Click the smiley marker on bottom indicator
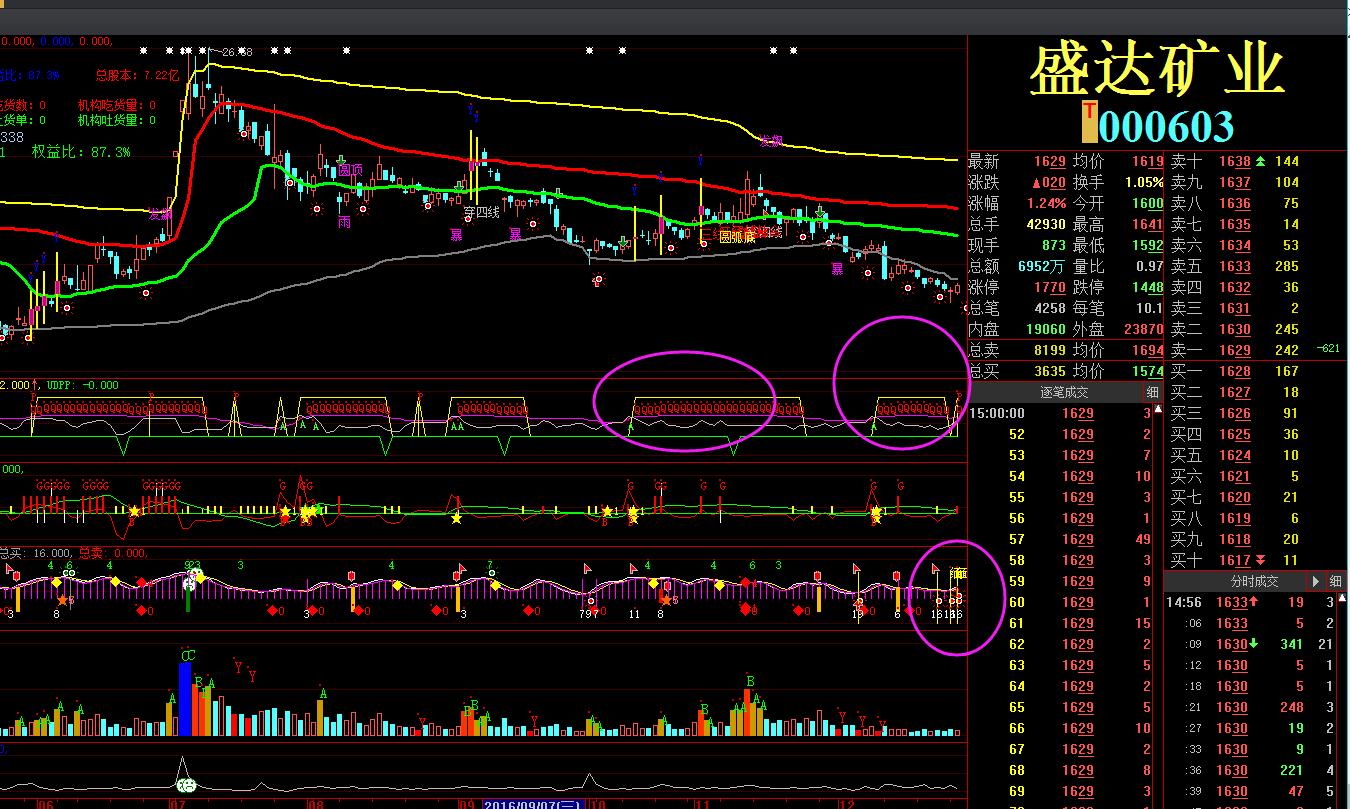Screen dimensions: 1350x809 point(185,786)
